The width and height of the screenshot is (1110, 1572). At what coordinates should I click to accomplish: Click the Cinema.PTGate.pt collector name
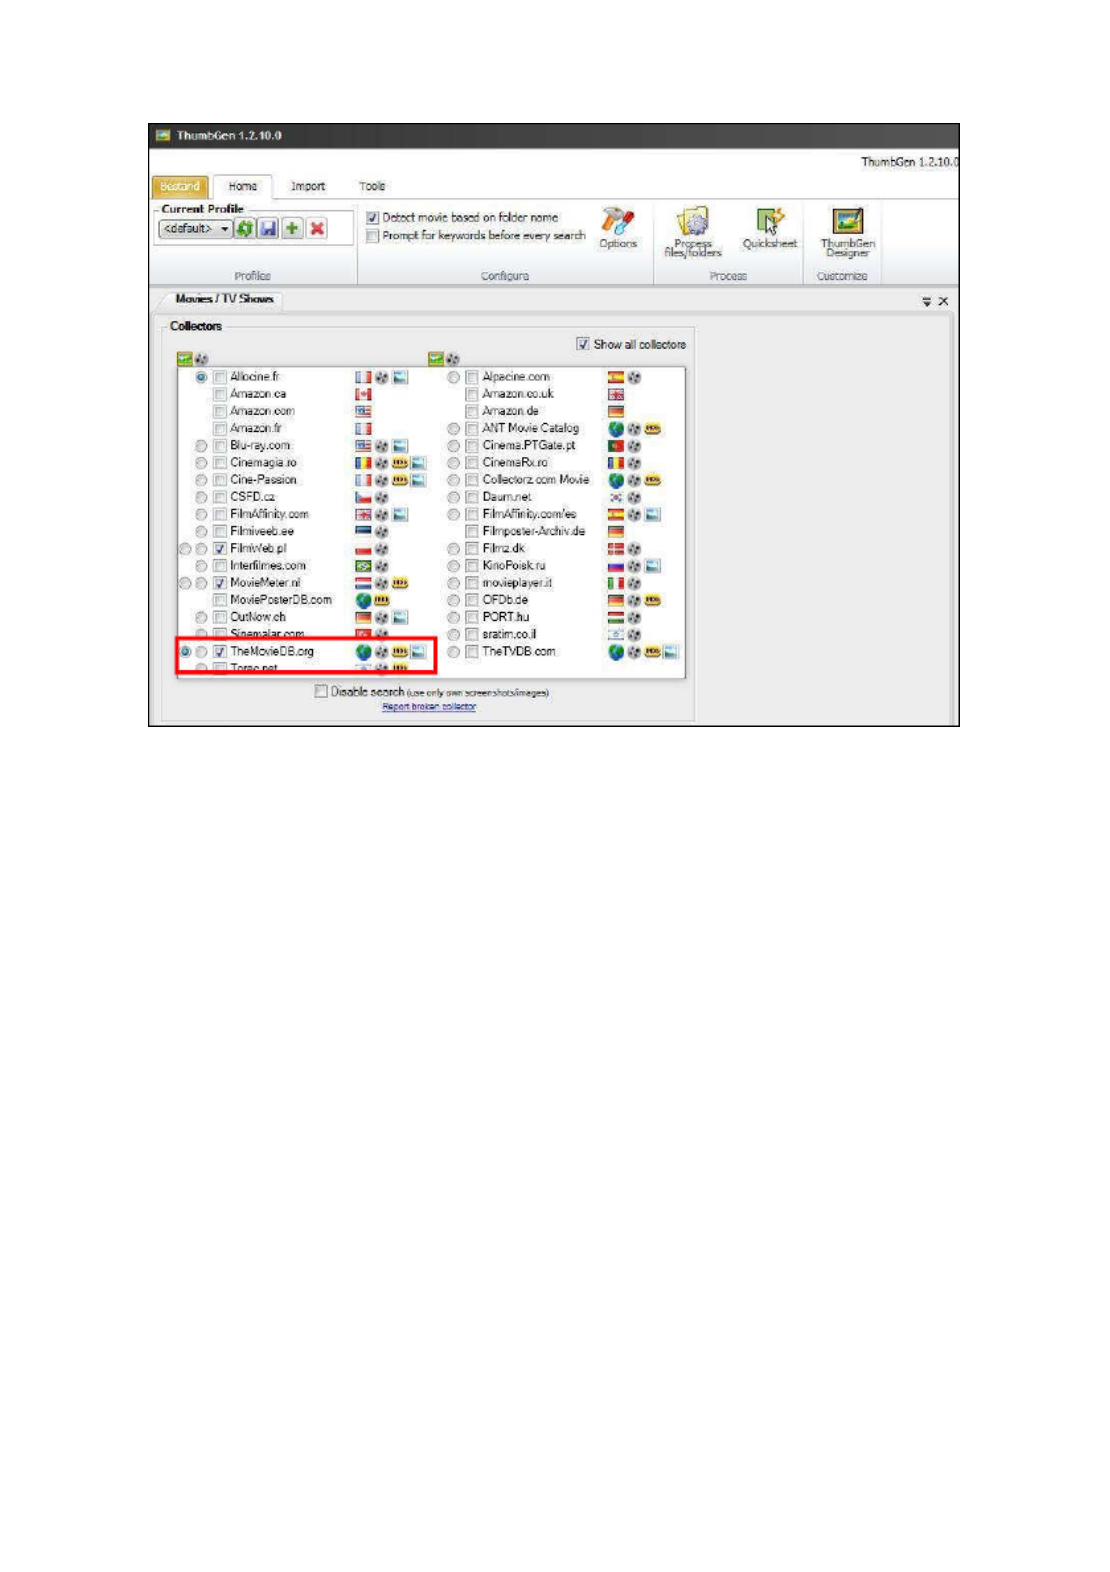pyautogui.click(x=529, y=446)
